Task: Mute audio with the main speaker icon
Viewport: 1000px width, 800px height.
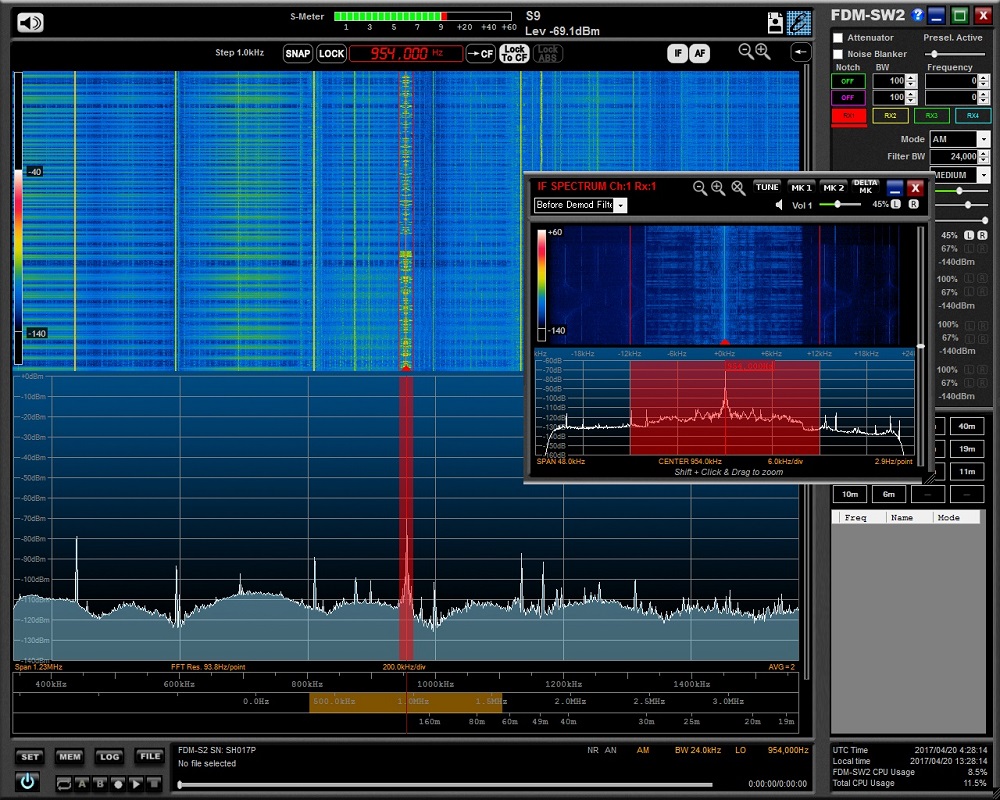Action: click(x=30, y=23)
